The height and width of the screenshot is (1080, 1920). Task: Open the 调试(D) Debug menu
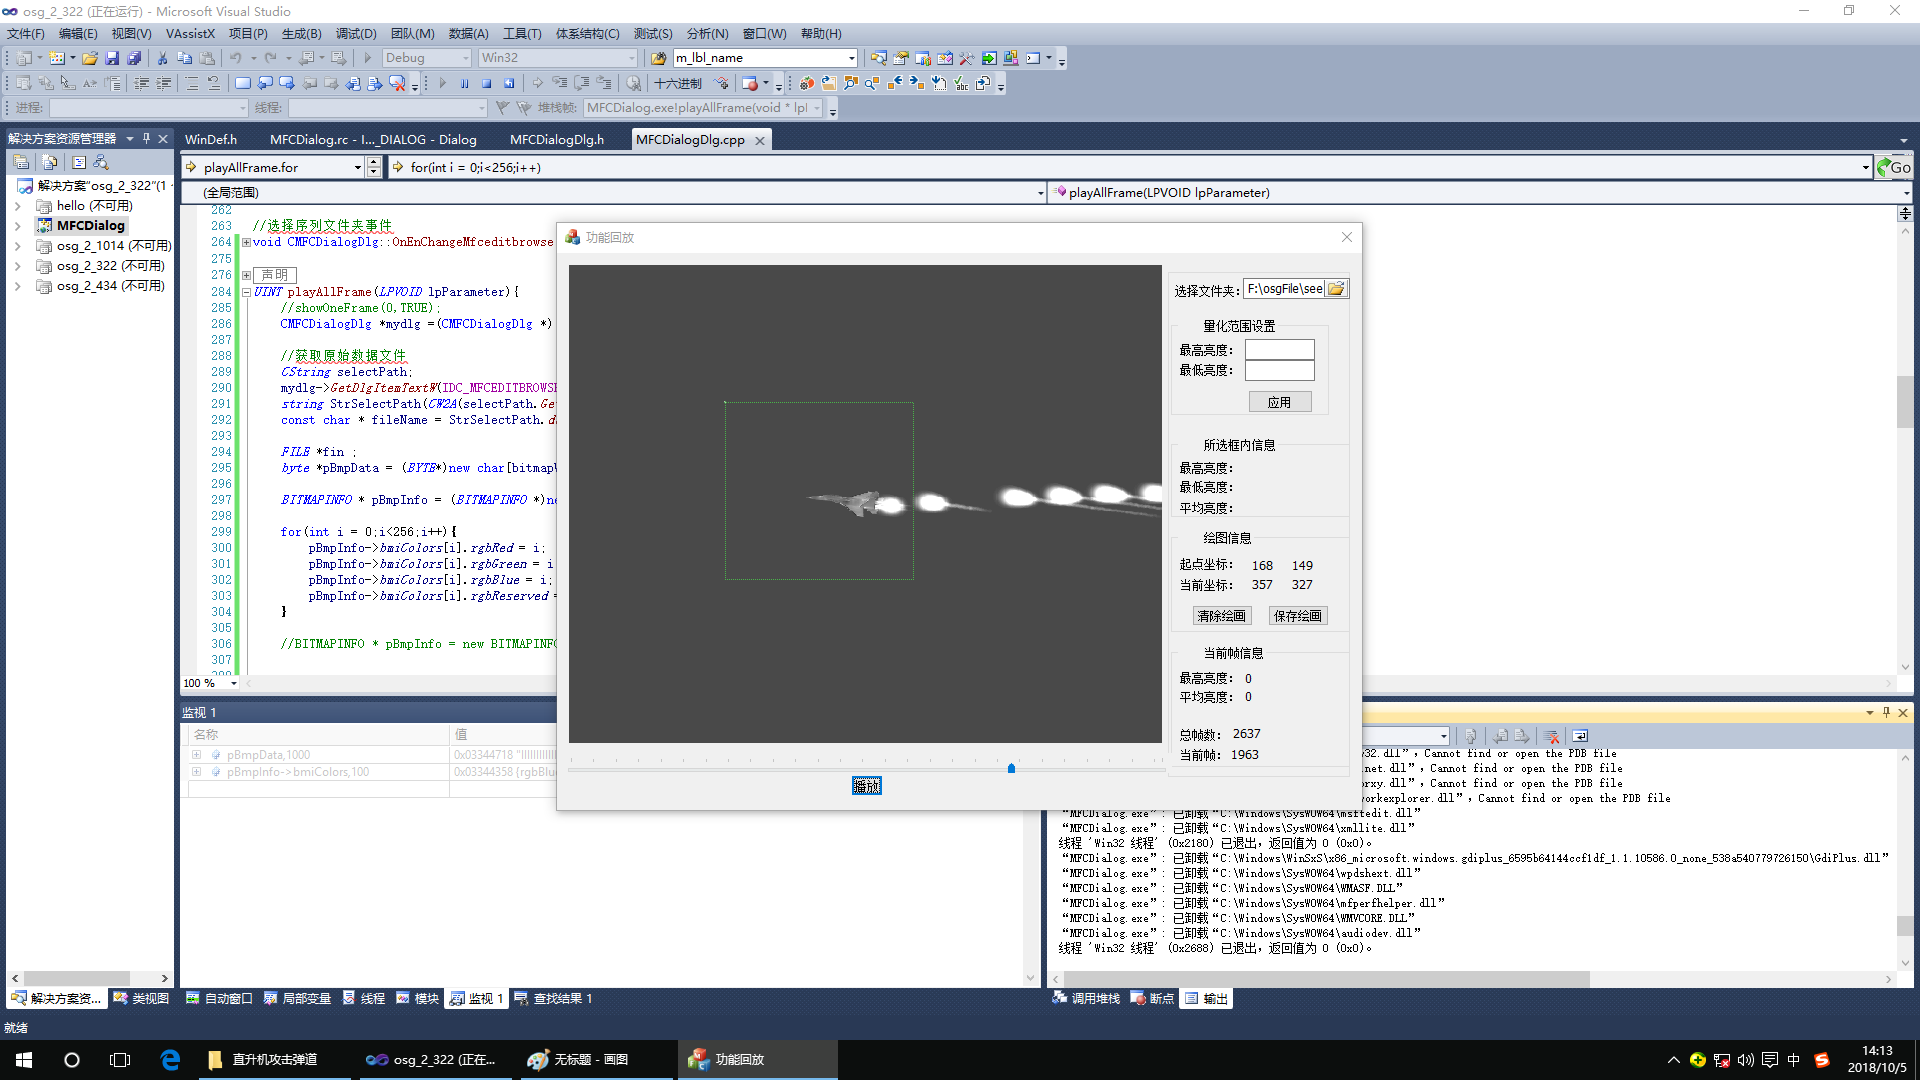355,33
